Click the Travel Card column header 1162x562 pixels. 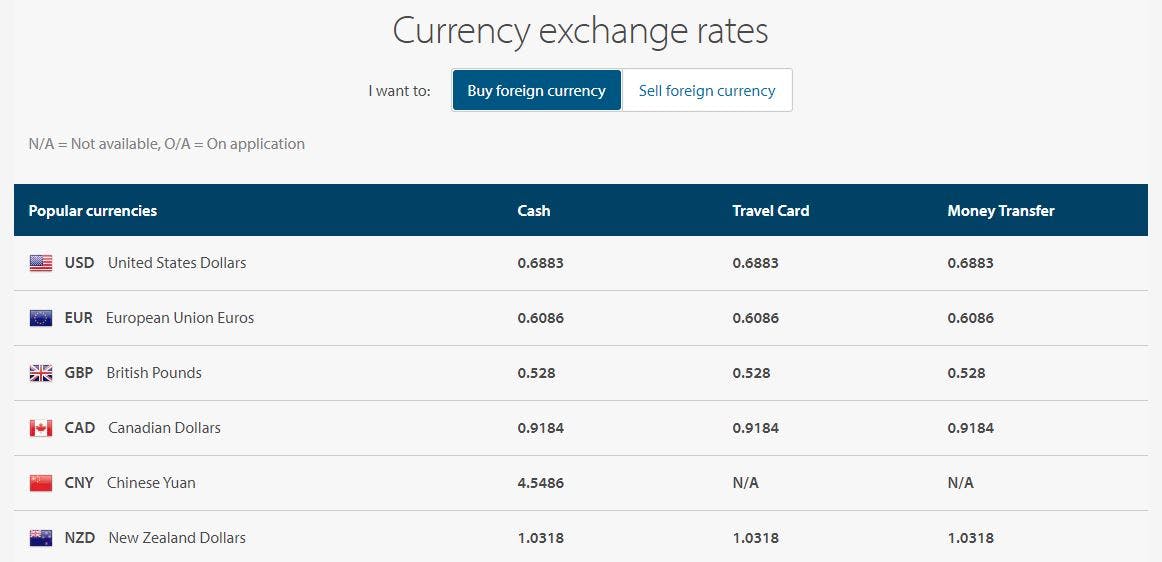click(x=771, y=211)
